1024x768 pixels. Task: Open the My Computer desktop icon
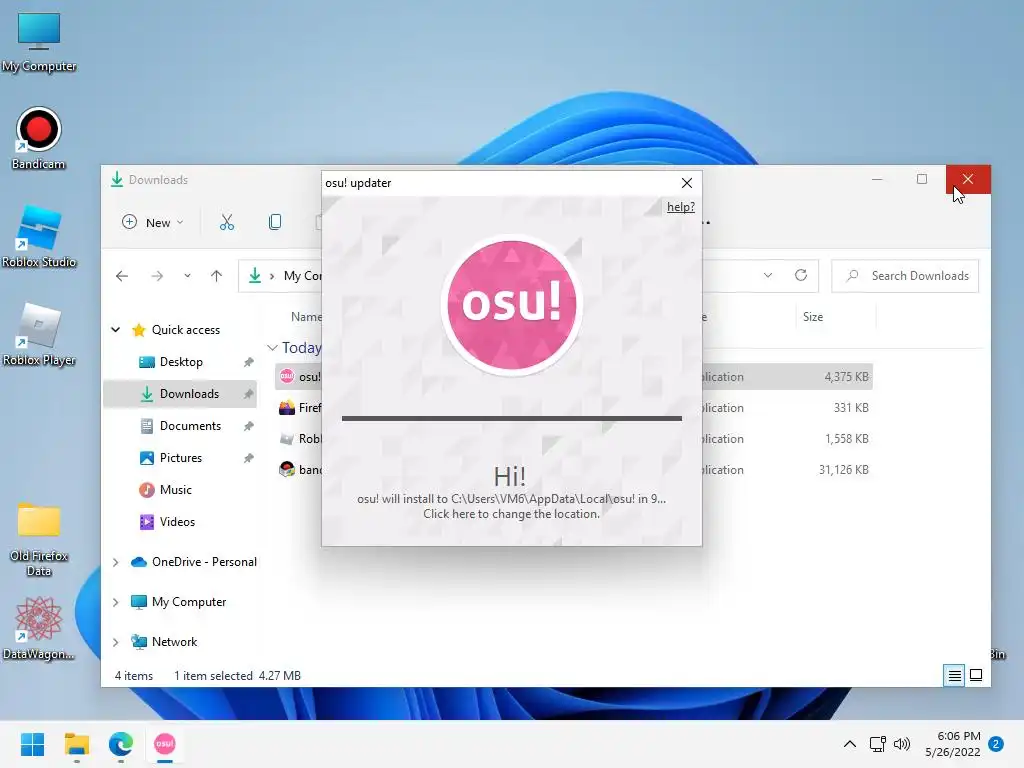click(x=39, y=42)
